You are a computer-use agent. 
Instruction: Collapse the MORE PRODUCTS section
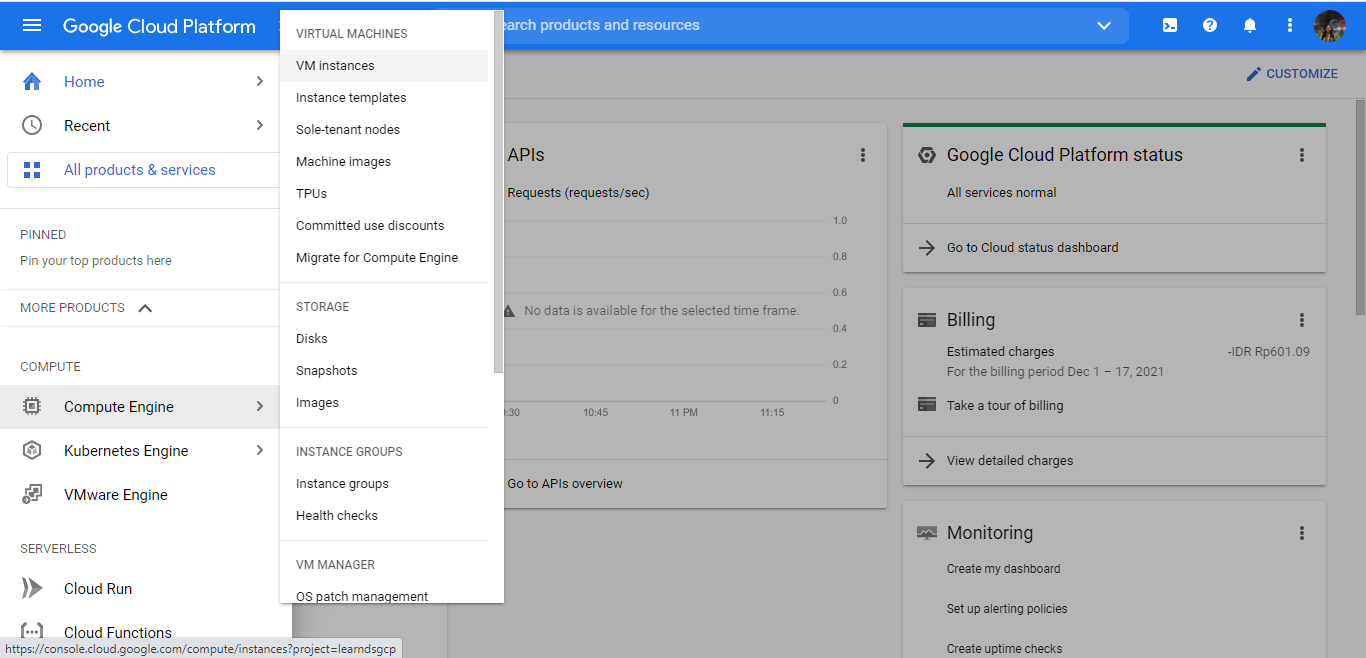coord(145,308)
